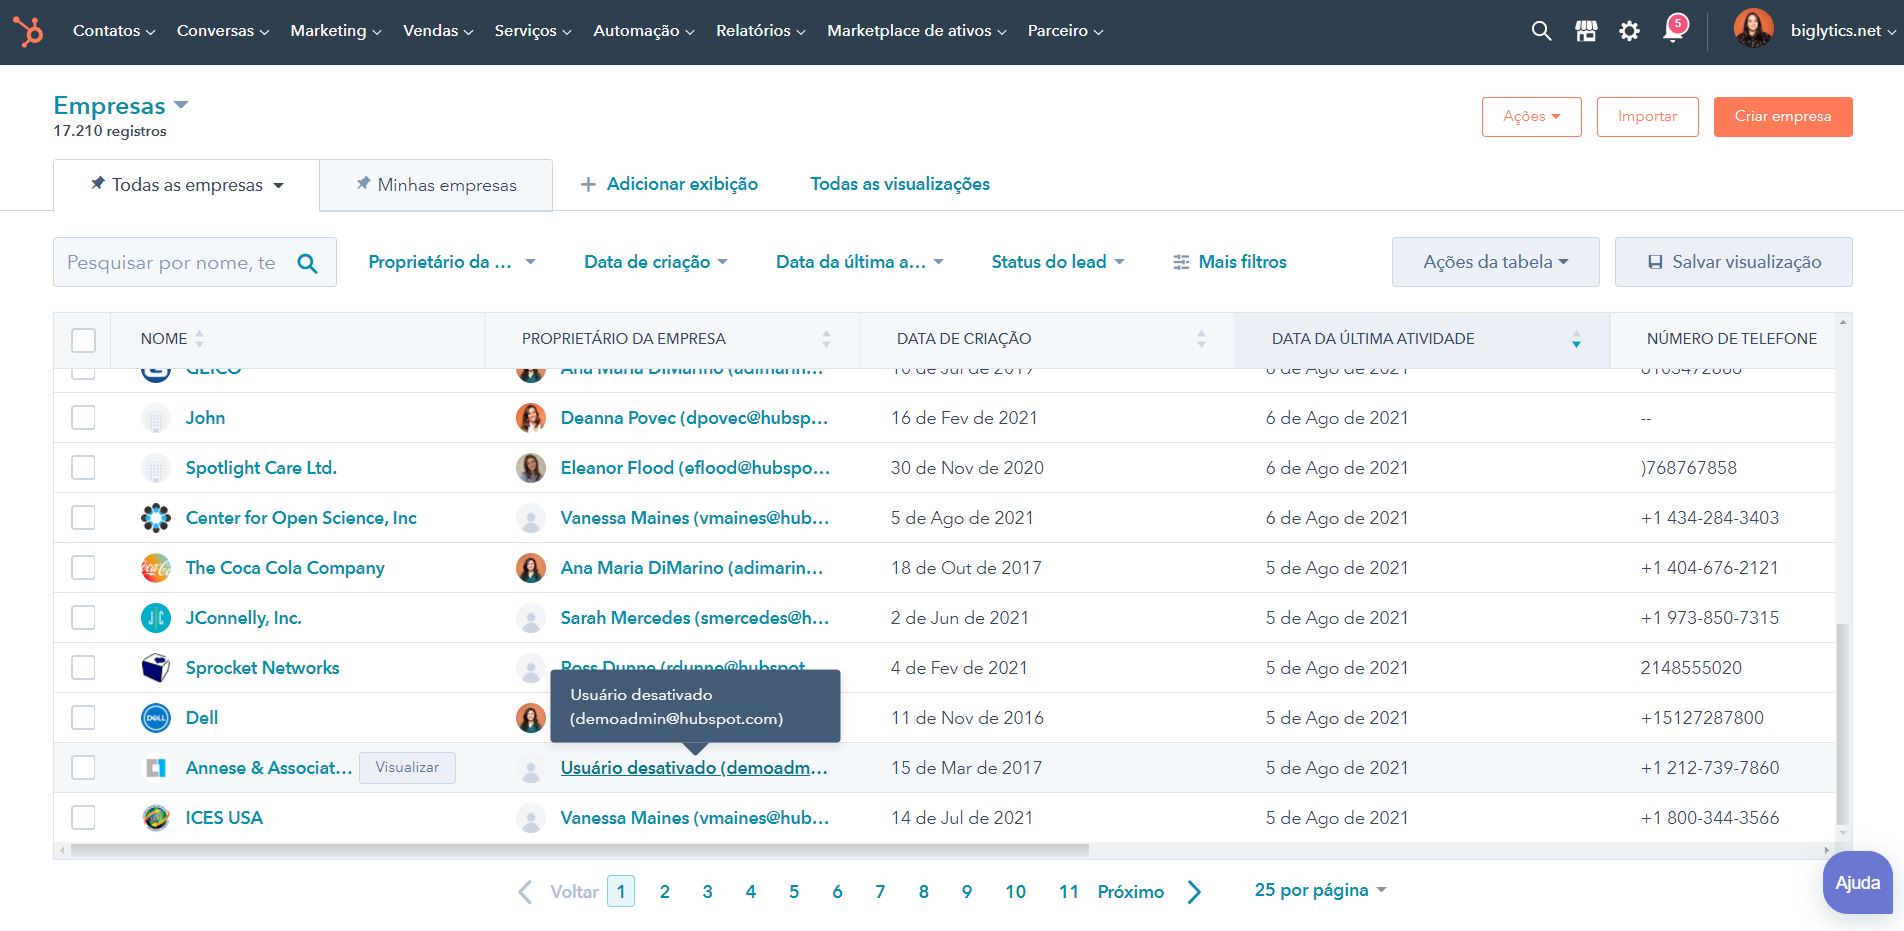Go to page 5 of results

[x=793, y=890]
